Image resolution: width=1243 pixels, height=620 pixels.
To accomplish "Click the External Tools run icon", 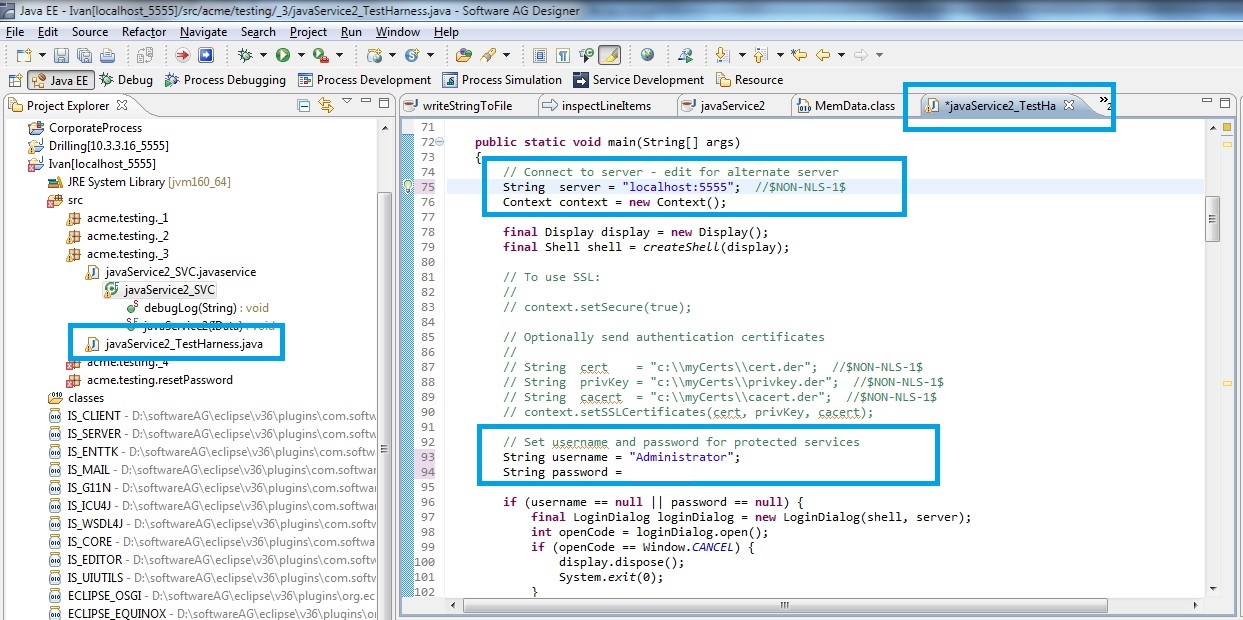I will pyautogui.click(x=320, y=55).
